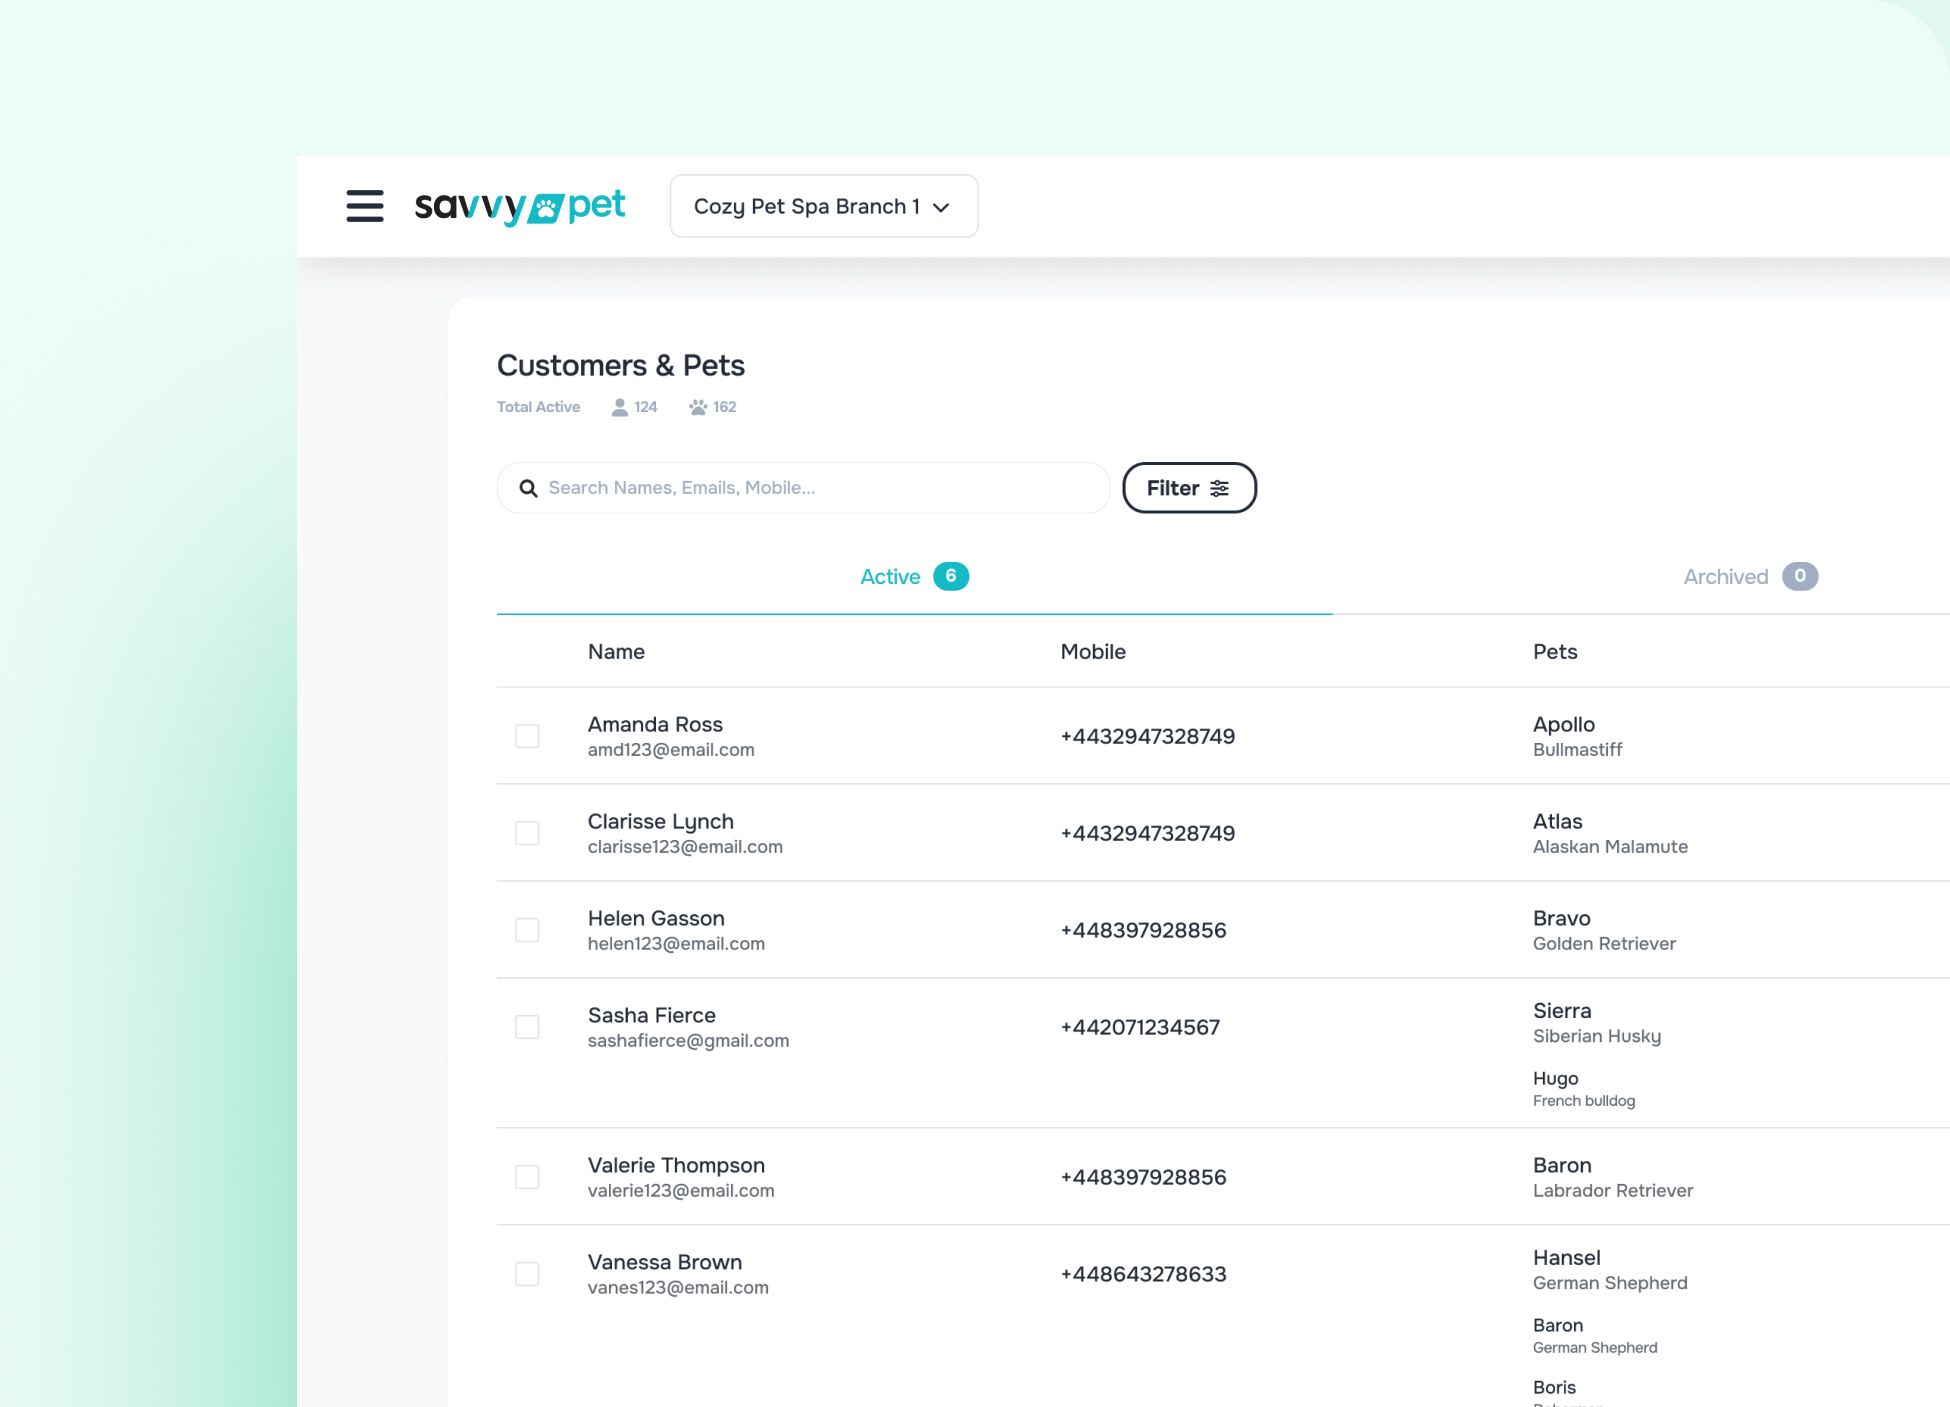The image size is (1950, 1407).
Task: Click email sashafierce@gmail.com
Action: pos(688,1041)
